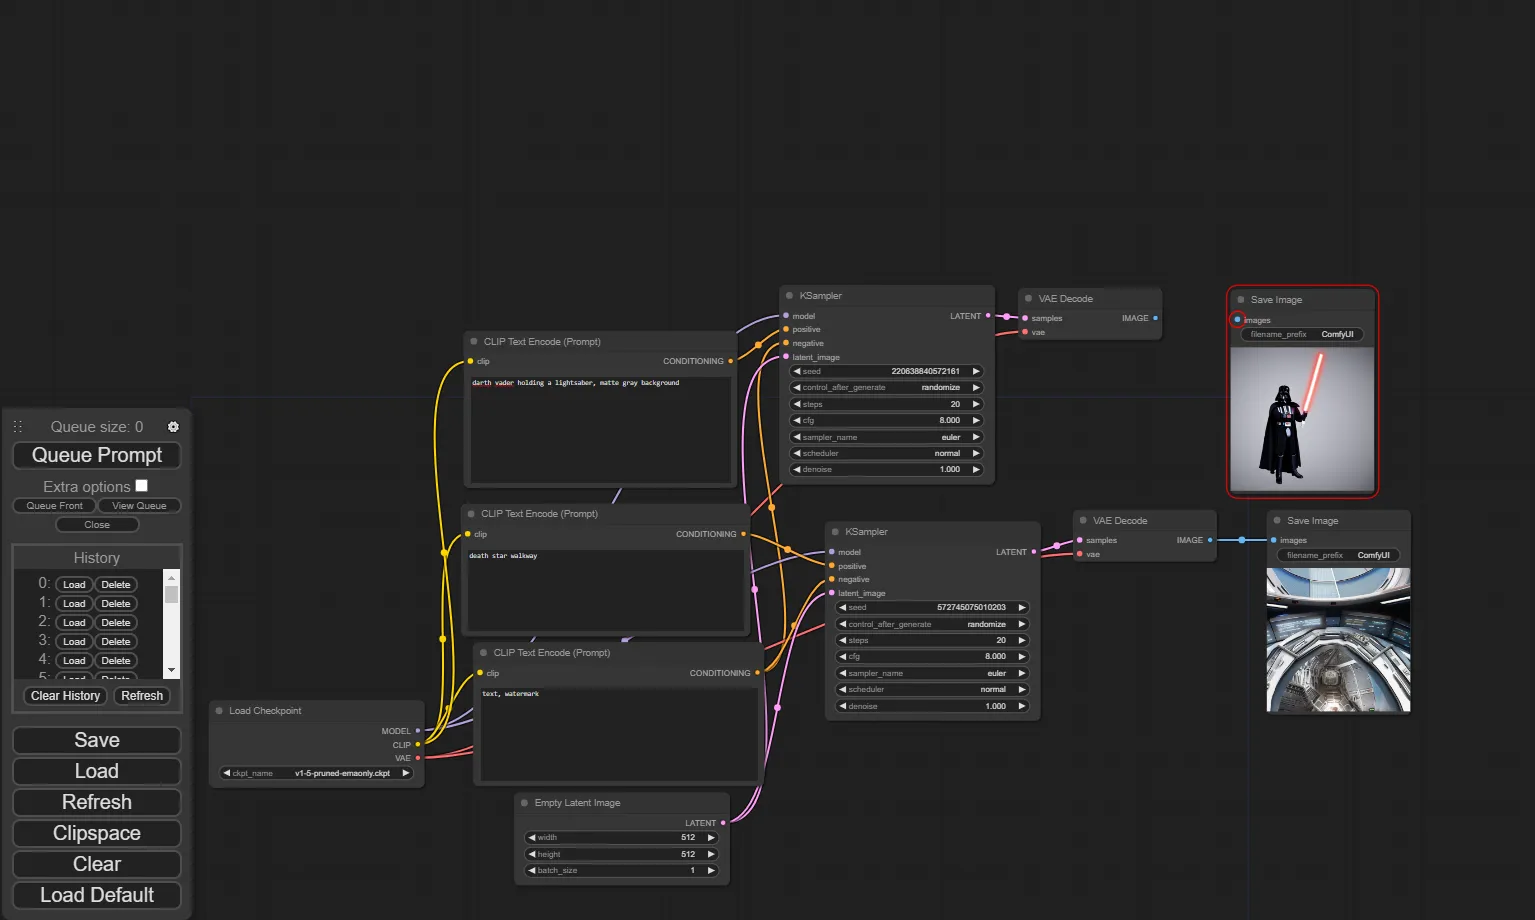Click Queue Prompt button

97,455
